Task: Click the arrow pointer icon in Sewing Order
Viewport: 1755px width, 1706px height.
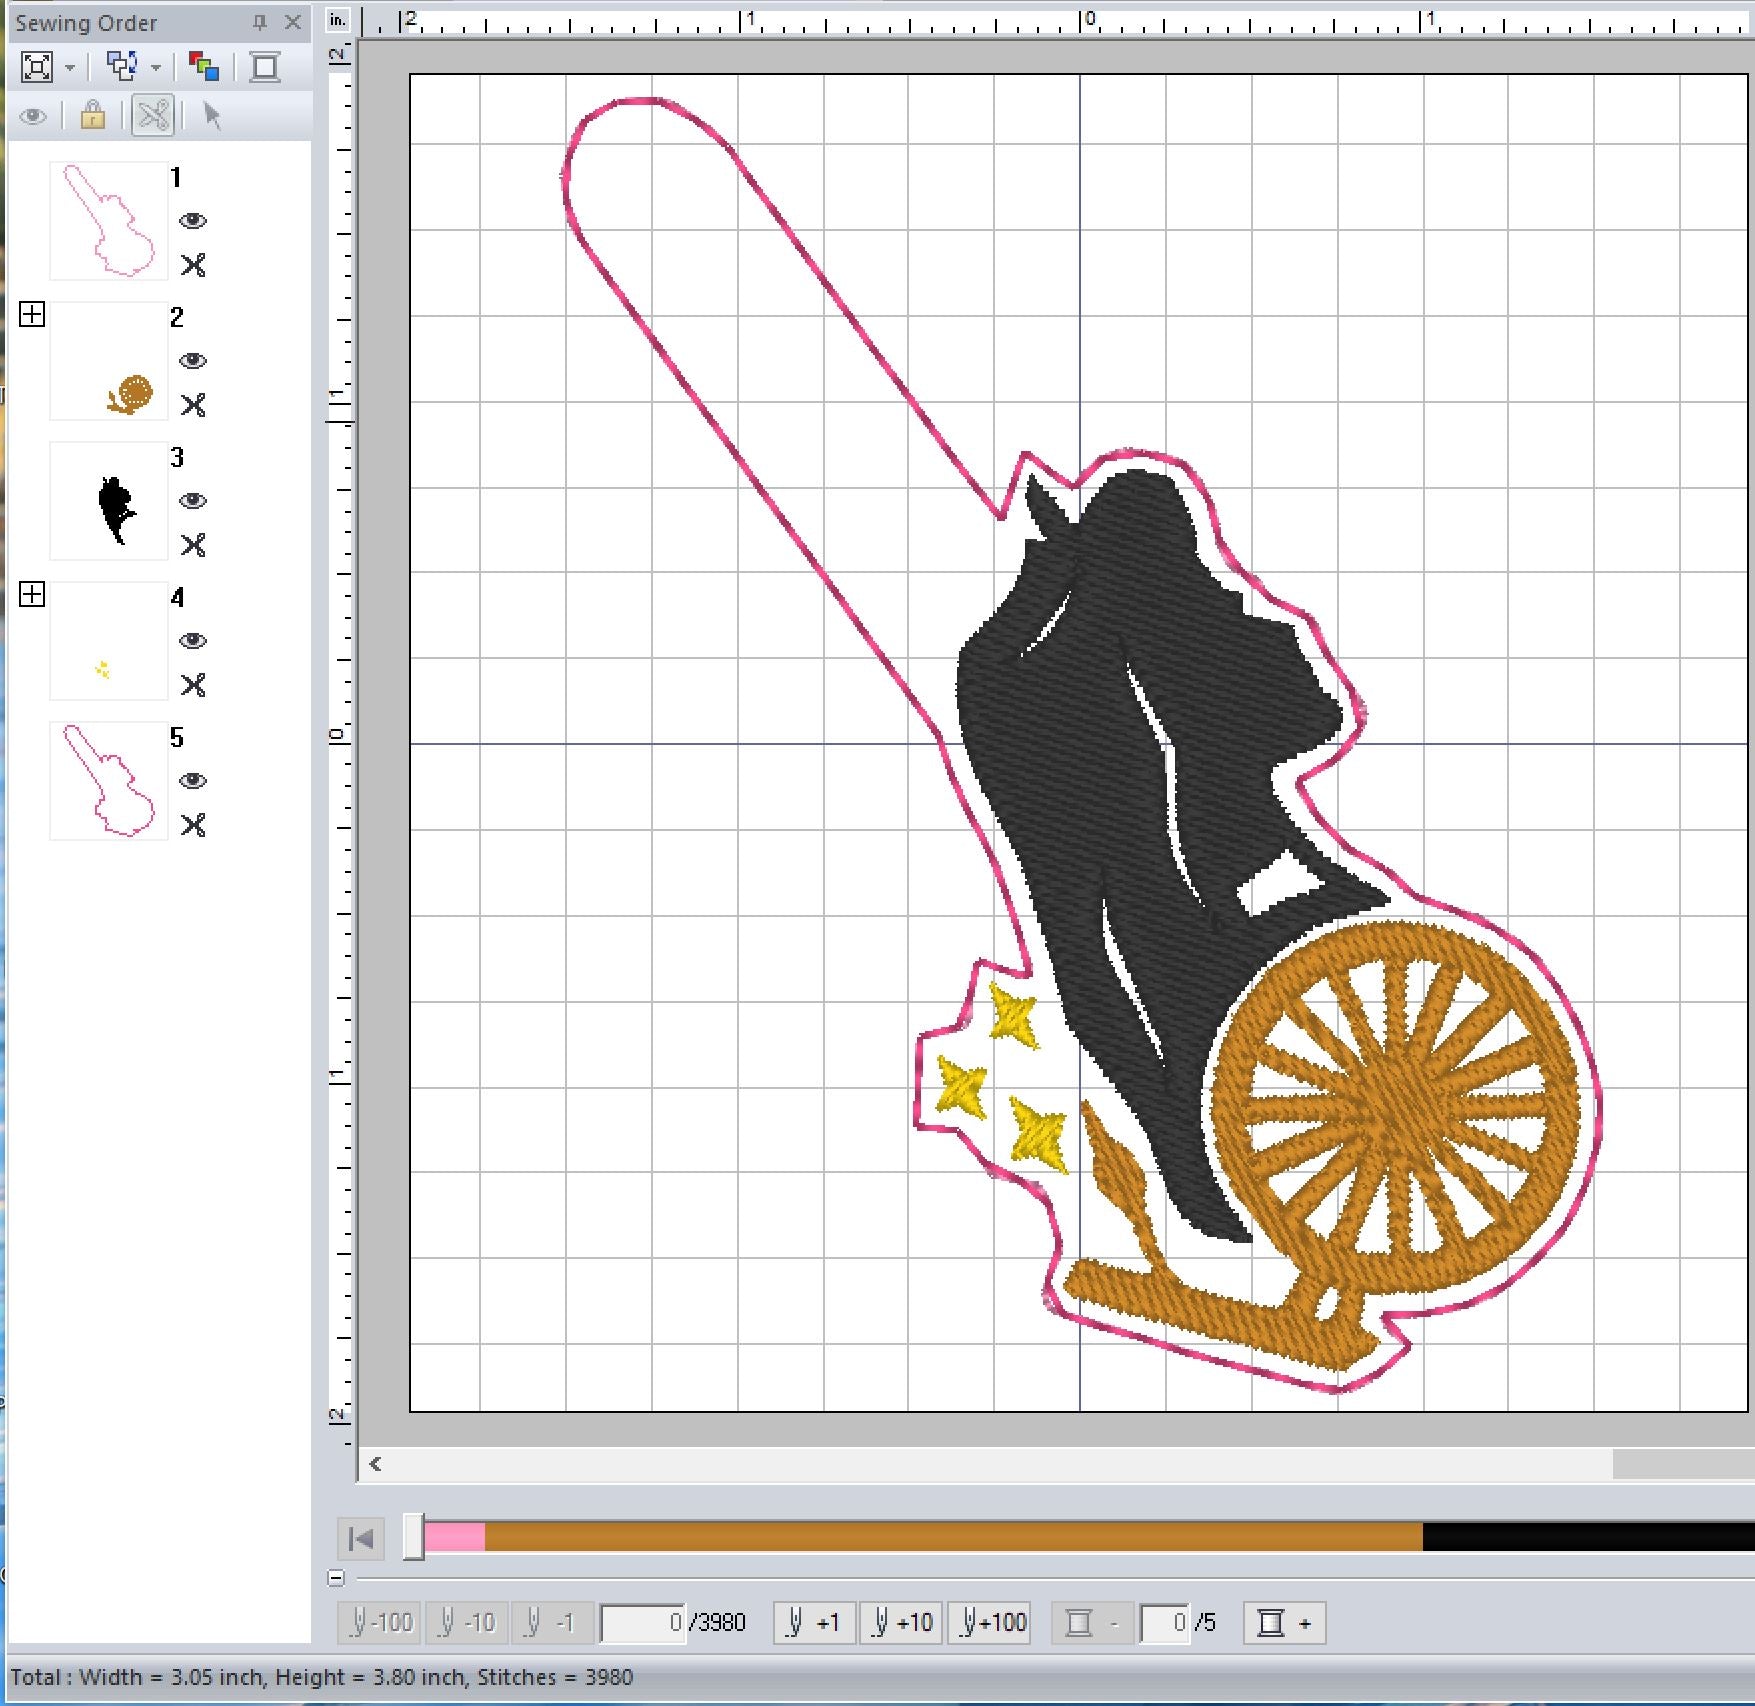Action: pyautogui.click(x=211, y=116)
